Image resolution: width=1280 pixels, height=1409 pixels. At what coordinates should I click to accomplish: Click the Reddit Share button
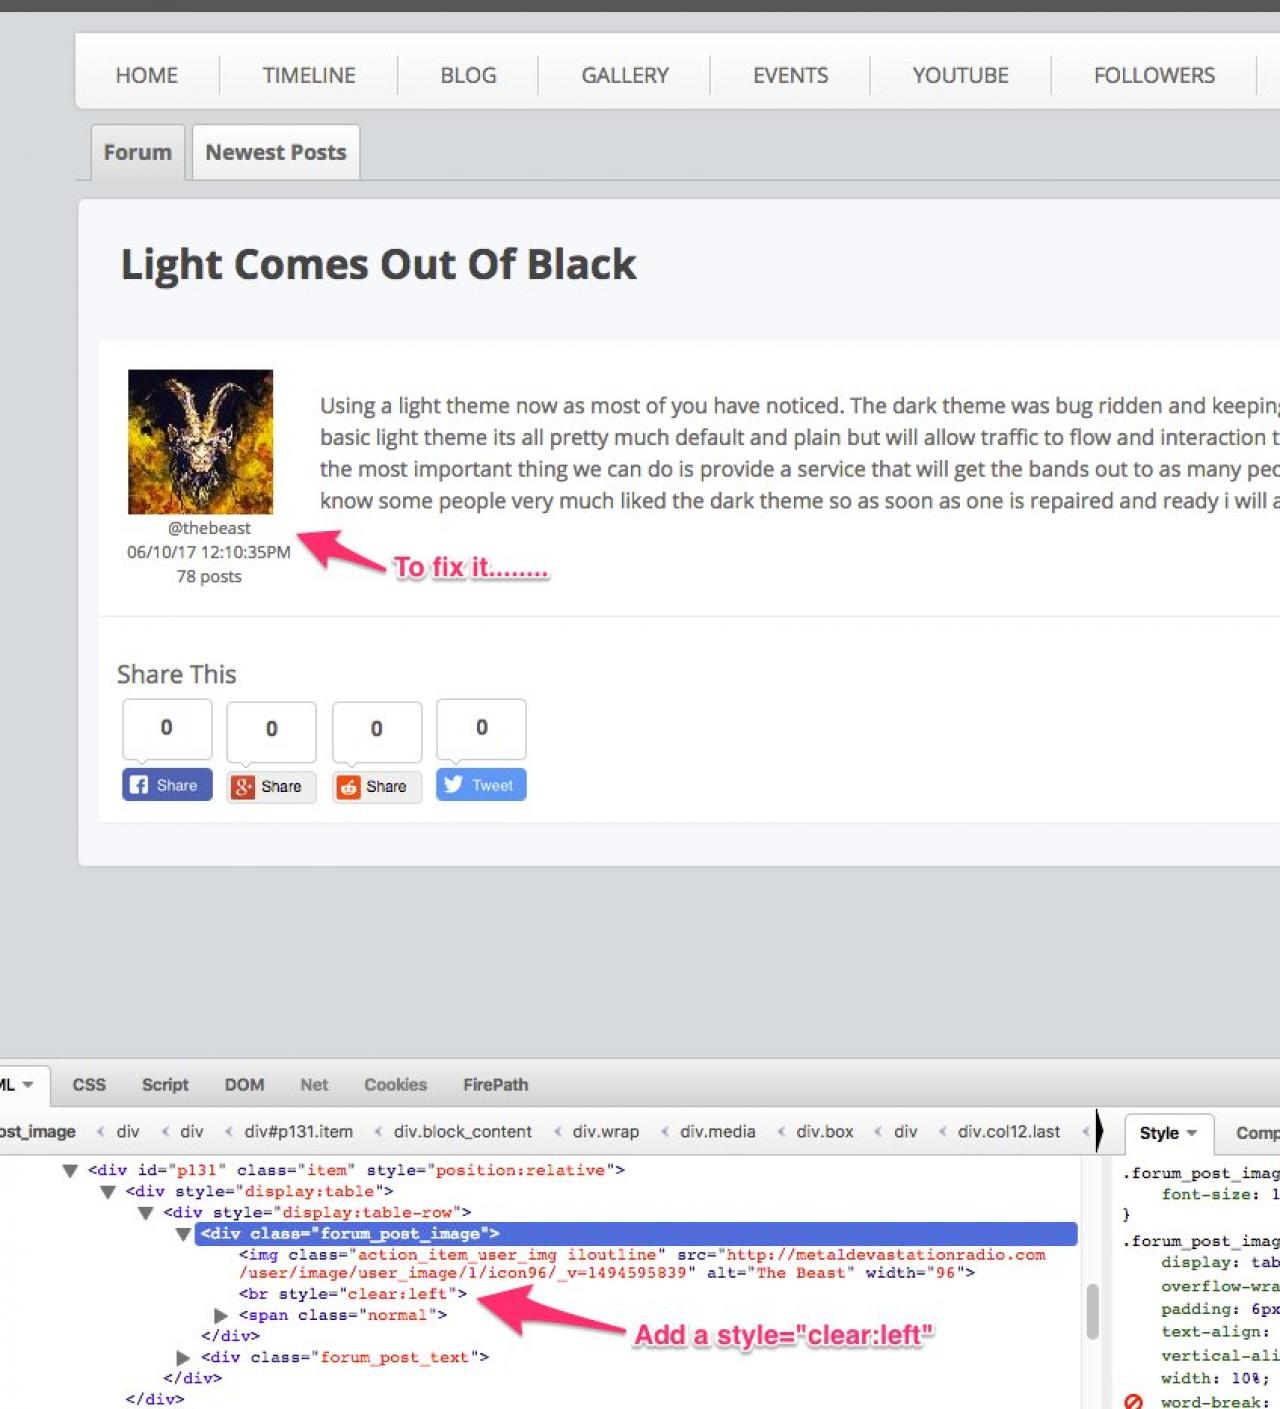coord(376,786)
